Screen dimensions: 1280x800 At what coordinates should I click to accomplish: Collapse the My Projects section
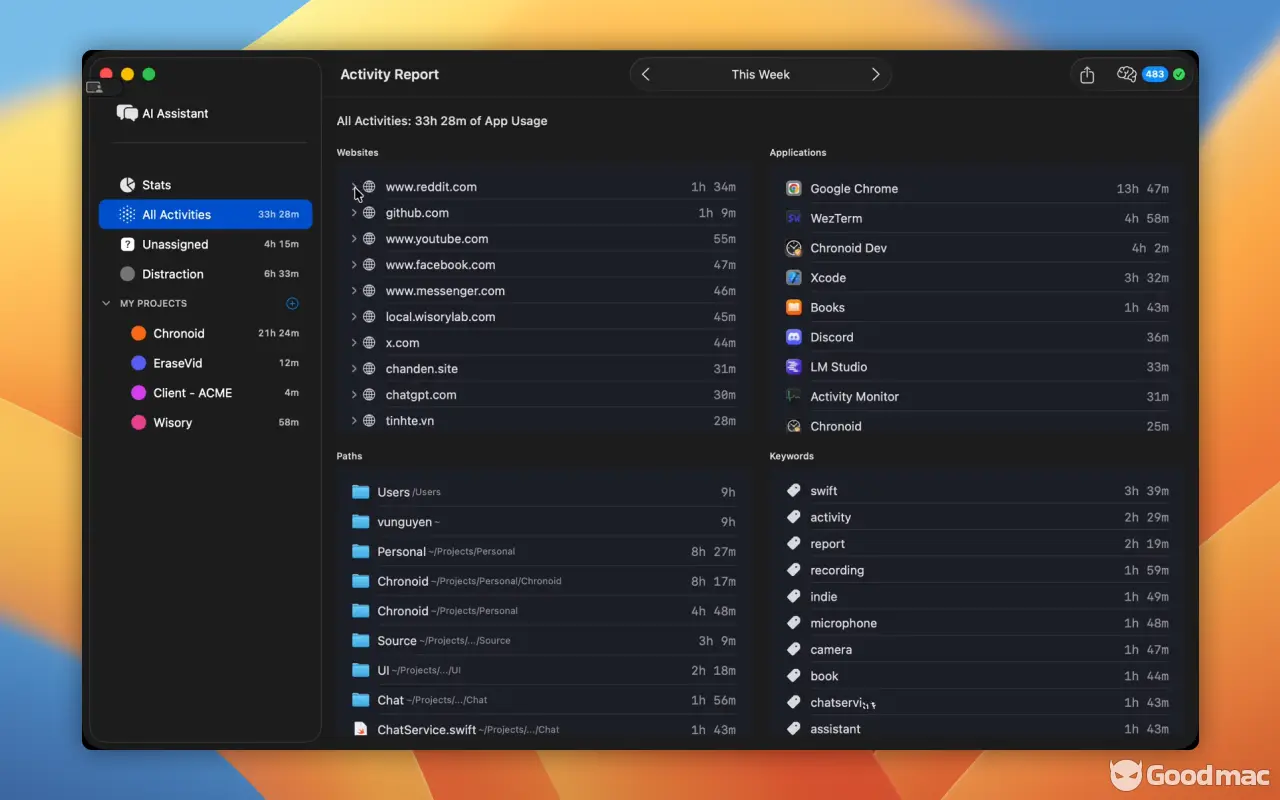(x=106, y=303)
